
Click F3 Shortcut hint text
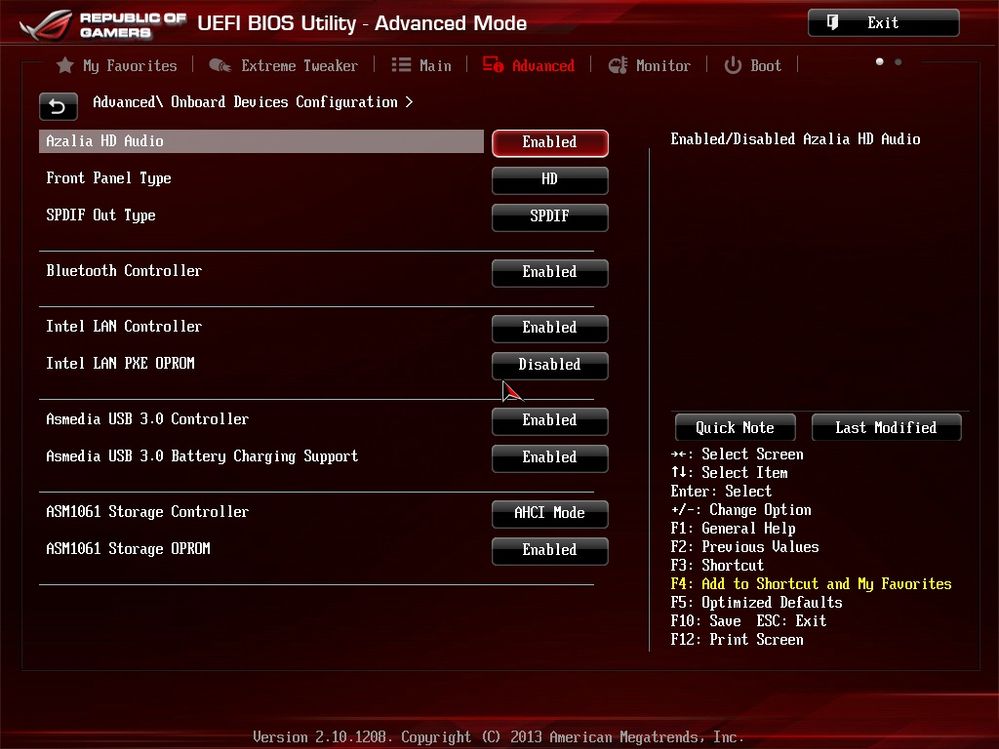point(717,566)
